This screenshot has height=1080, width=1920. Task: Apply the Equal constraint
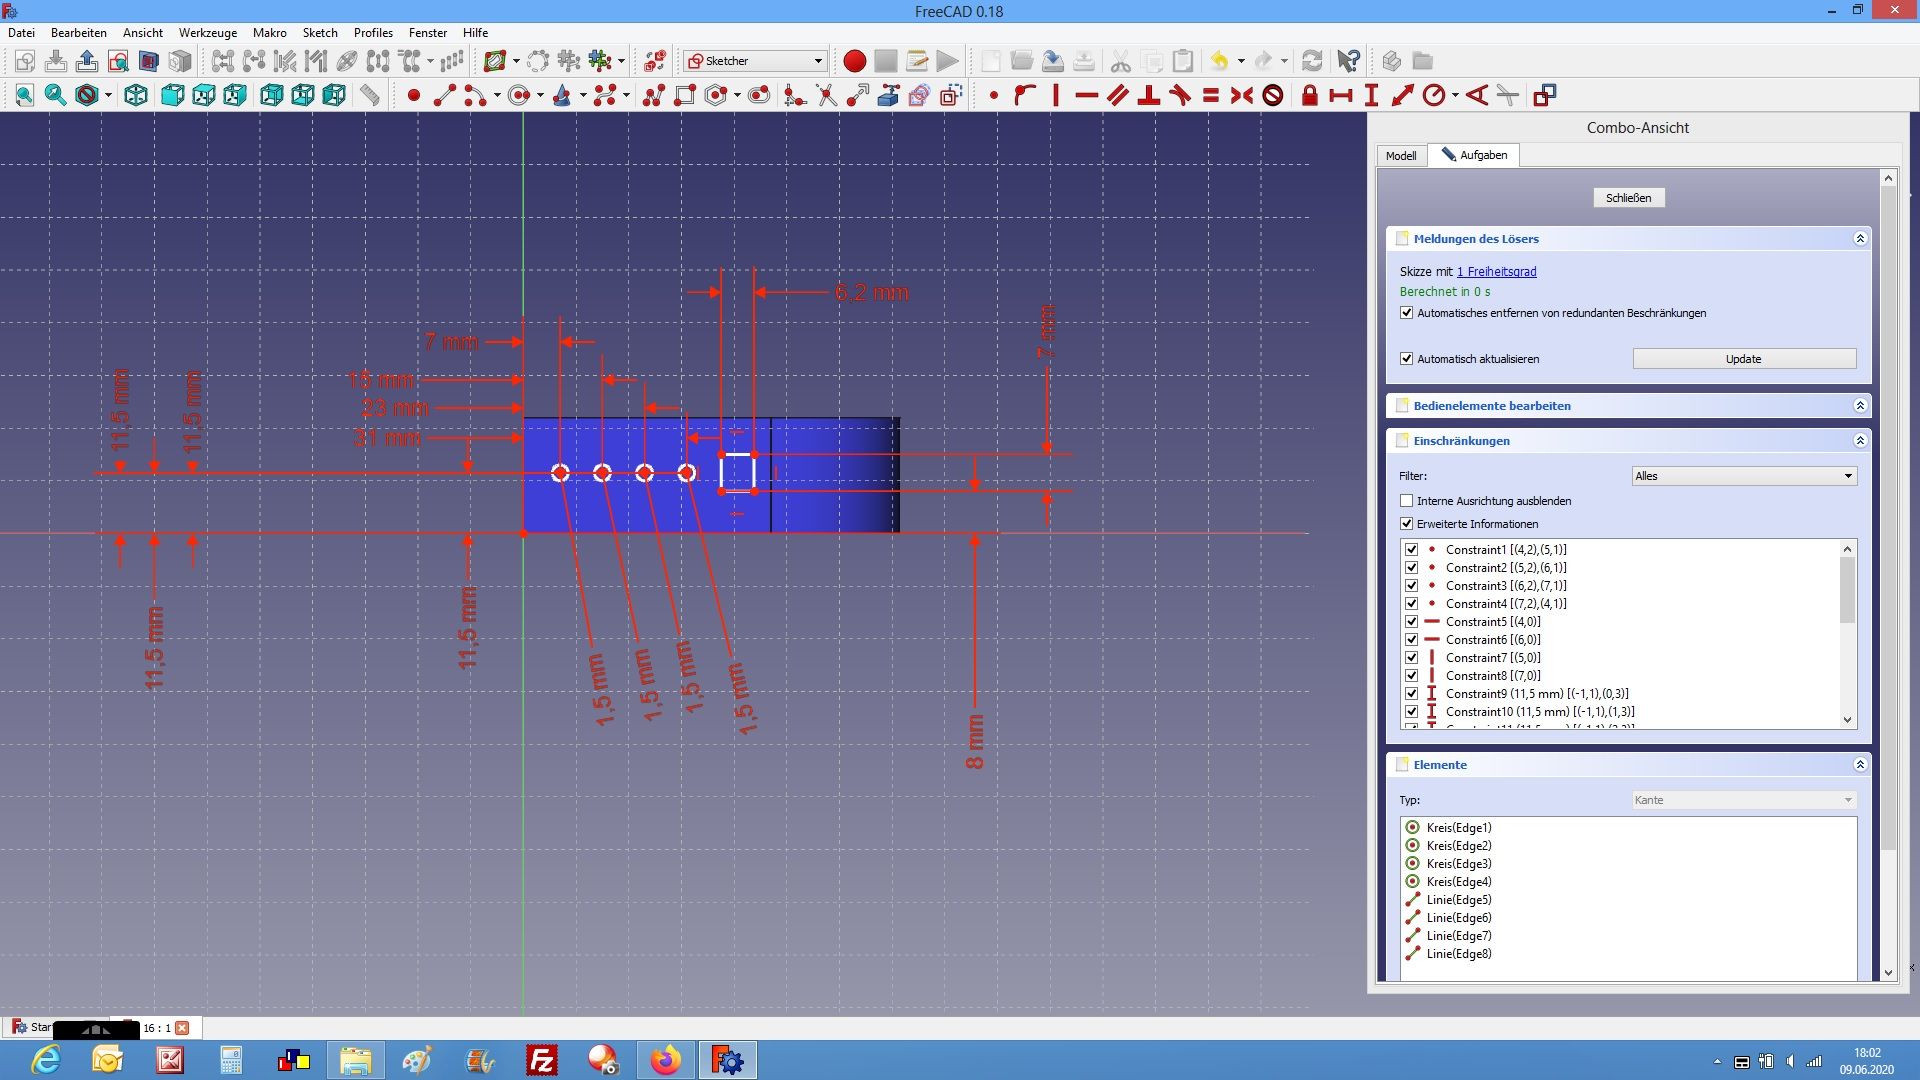point(1210,95)
